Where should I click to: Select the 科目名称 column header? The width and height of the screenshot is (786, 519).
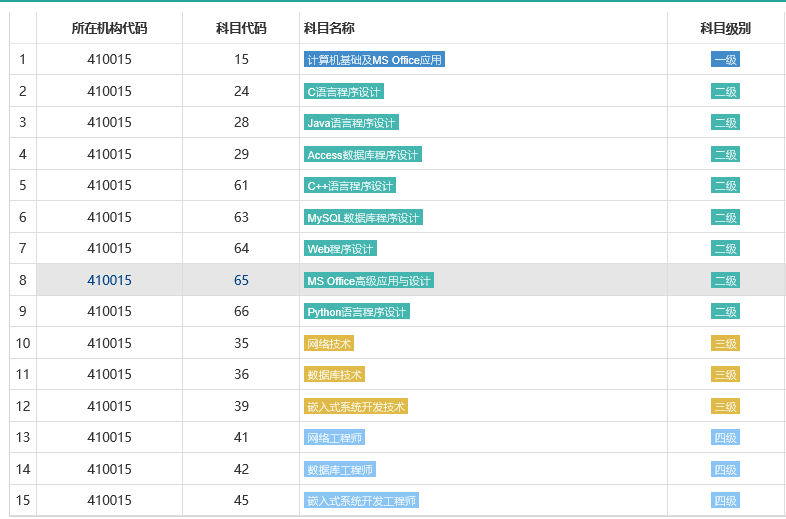pyautogui.click(x=329, y=28)
